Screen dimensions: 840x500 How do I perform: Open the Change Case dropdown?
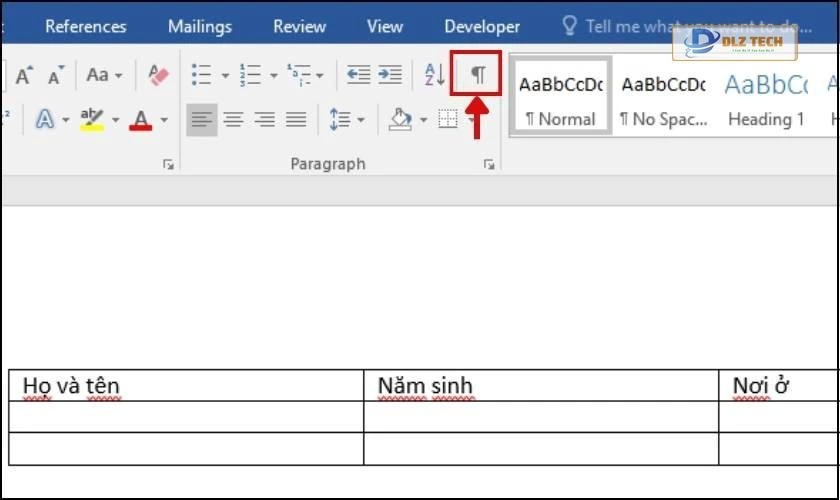coord(104,75)
